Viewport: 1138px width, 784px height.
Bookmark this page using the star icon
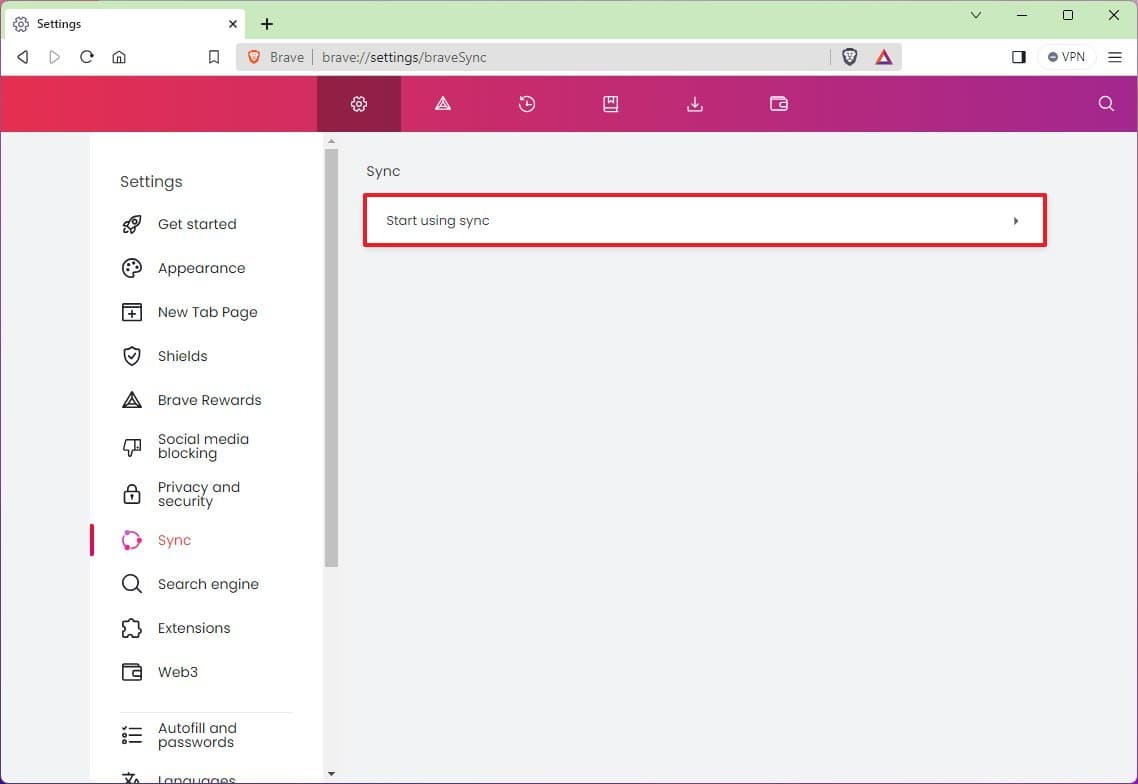[x=213, y=57]
